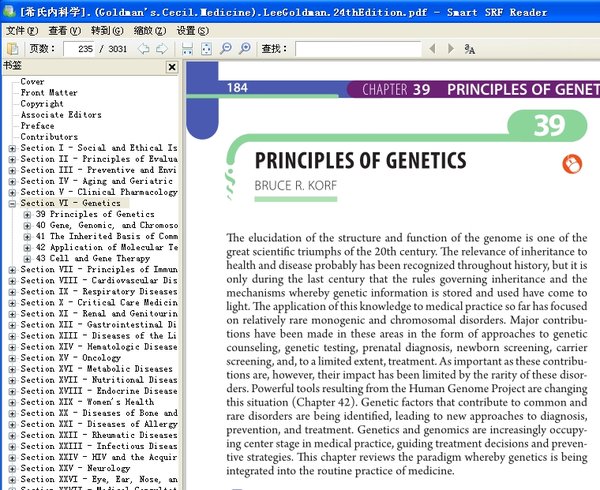Click the open file icon in toolbar

tap(12, 49)
